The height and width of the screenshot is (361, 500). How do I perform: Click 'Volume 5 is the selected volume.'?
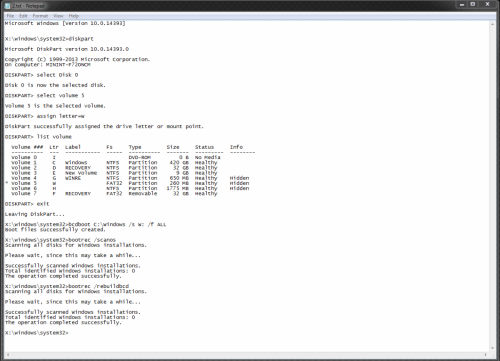tap(55, 106)
